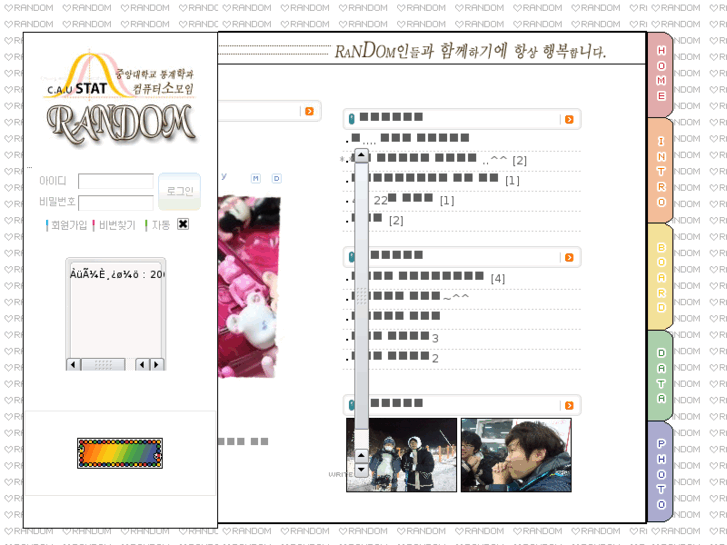Click the second up arrow near scrollbar bottom
This screenshot has height=545, width=727.
(x=361, y=455)
